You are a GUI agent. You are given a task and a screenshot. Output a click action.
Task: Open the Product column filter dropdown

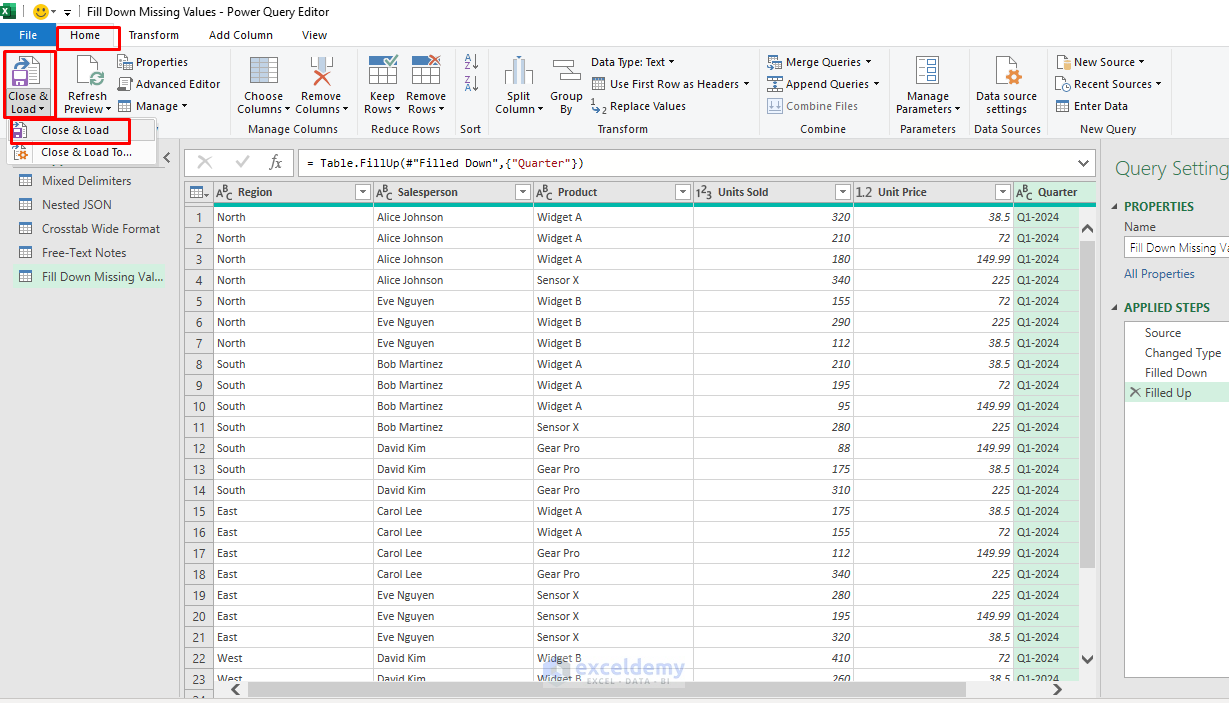tap(682, 192)
